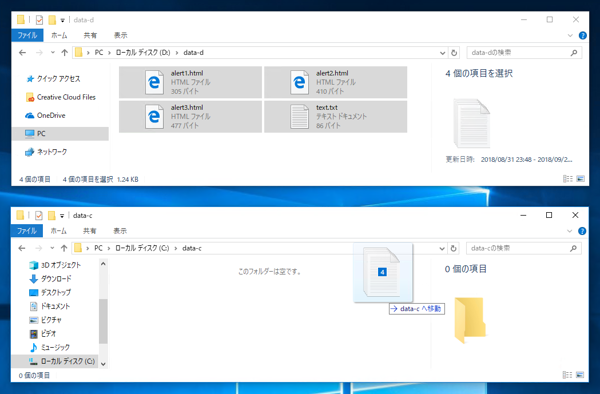Select ピクチャ in navigation pane
The image size is (600, 394).
pos(46,320)
